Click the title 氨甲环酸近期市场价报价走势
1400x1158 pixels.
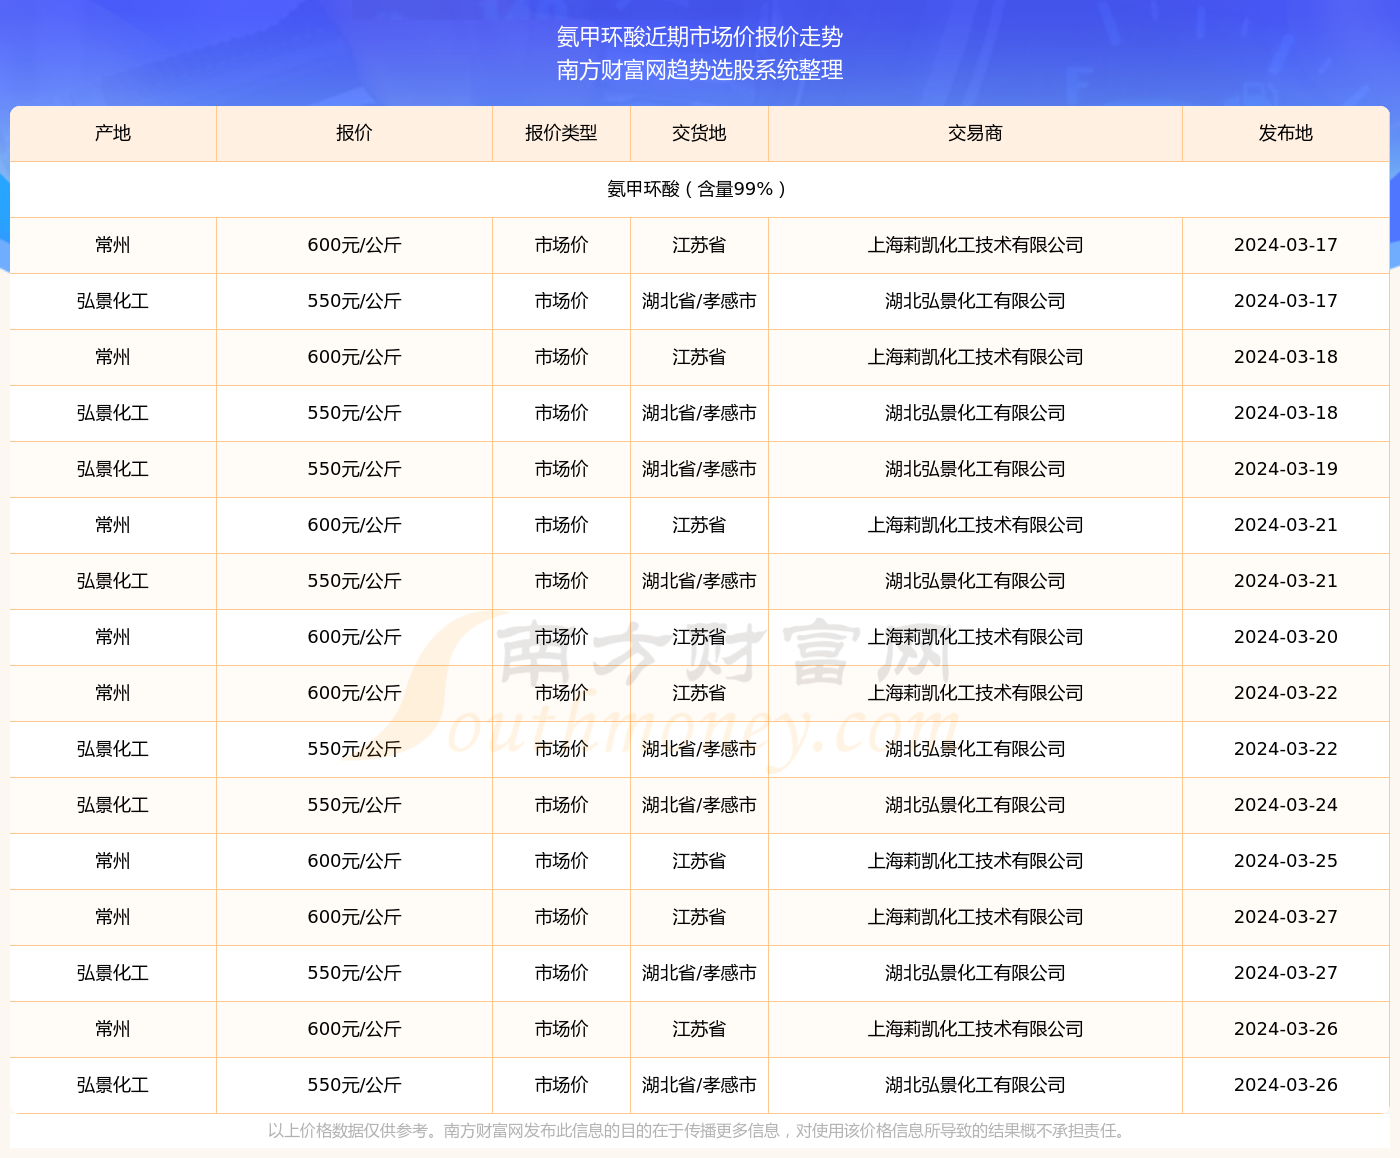700,37
